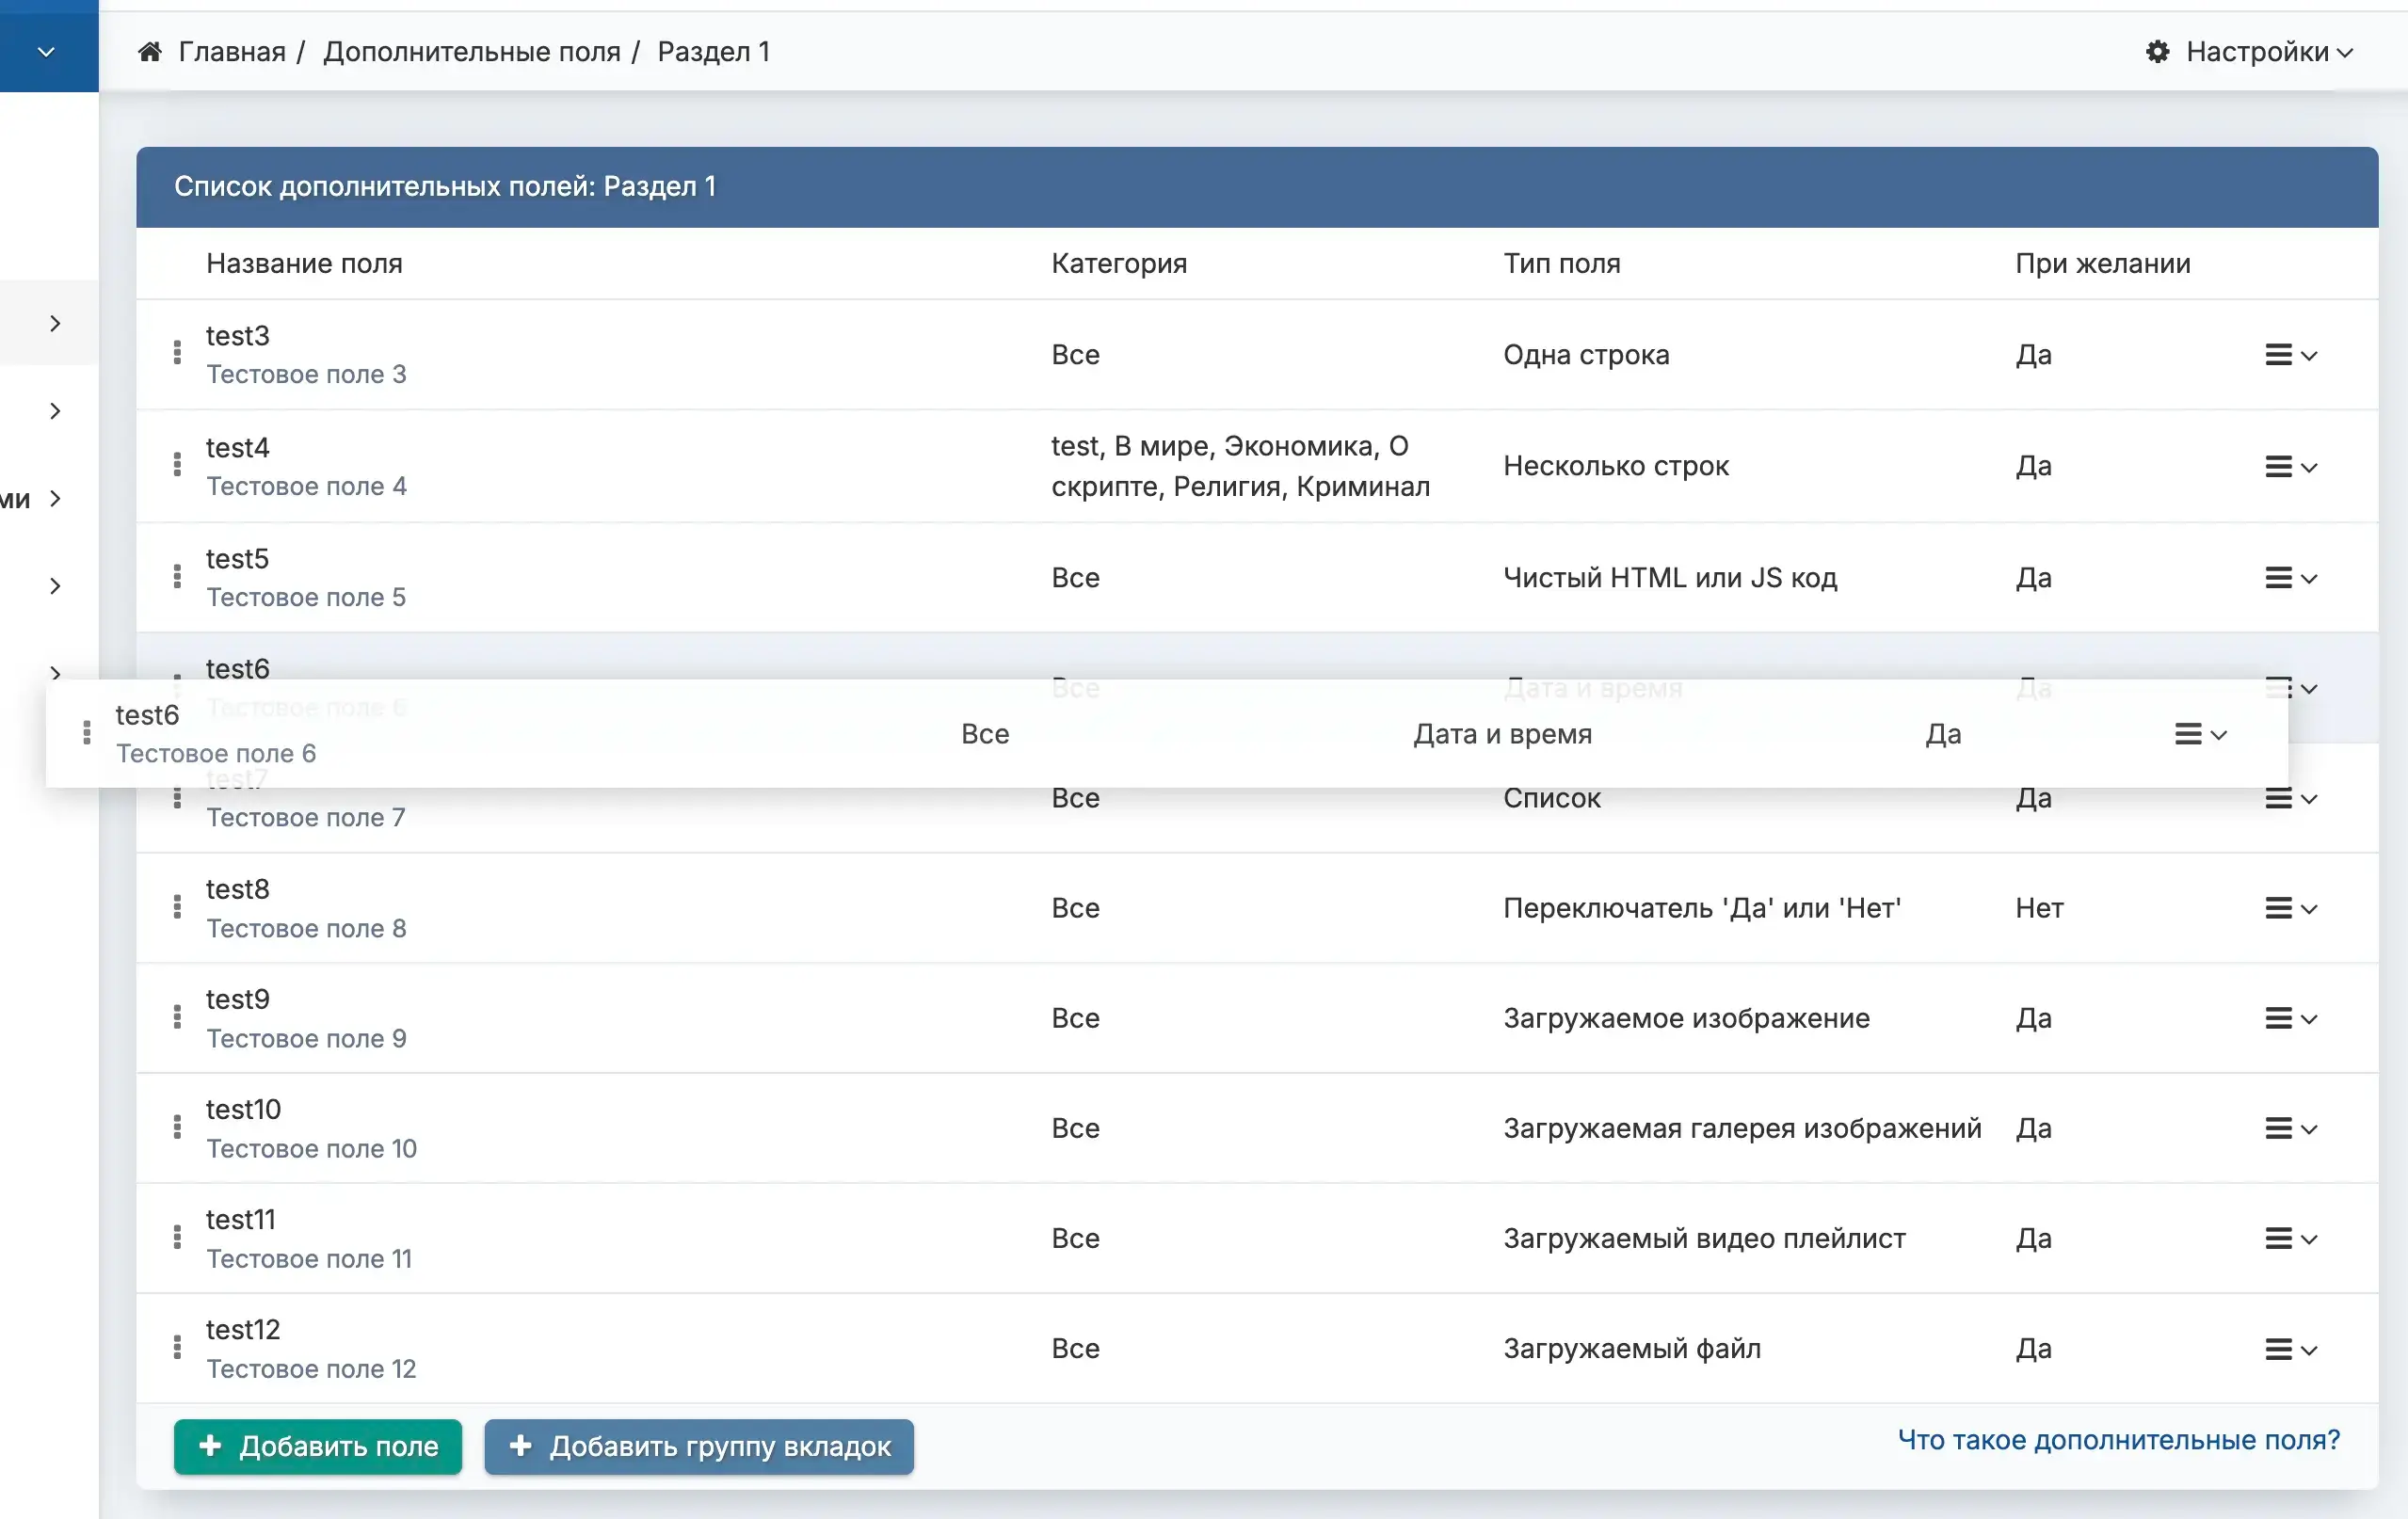This screenshot has width=2408, height=1519.
Task: Click the При желании column header
Action: pos(2103,263)
